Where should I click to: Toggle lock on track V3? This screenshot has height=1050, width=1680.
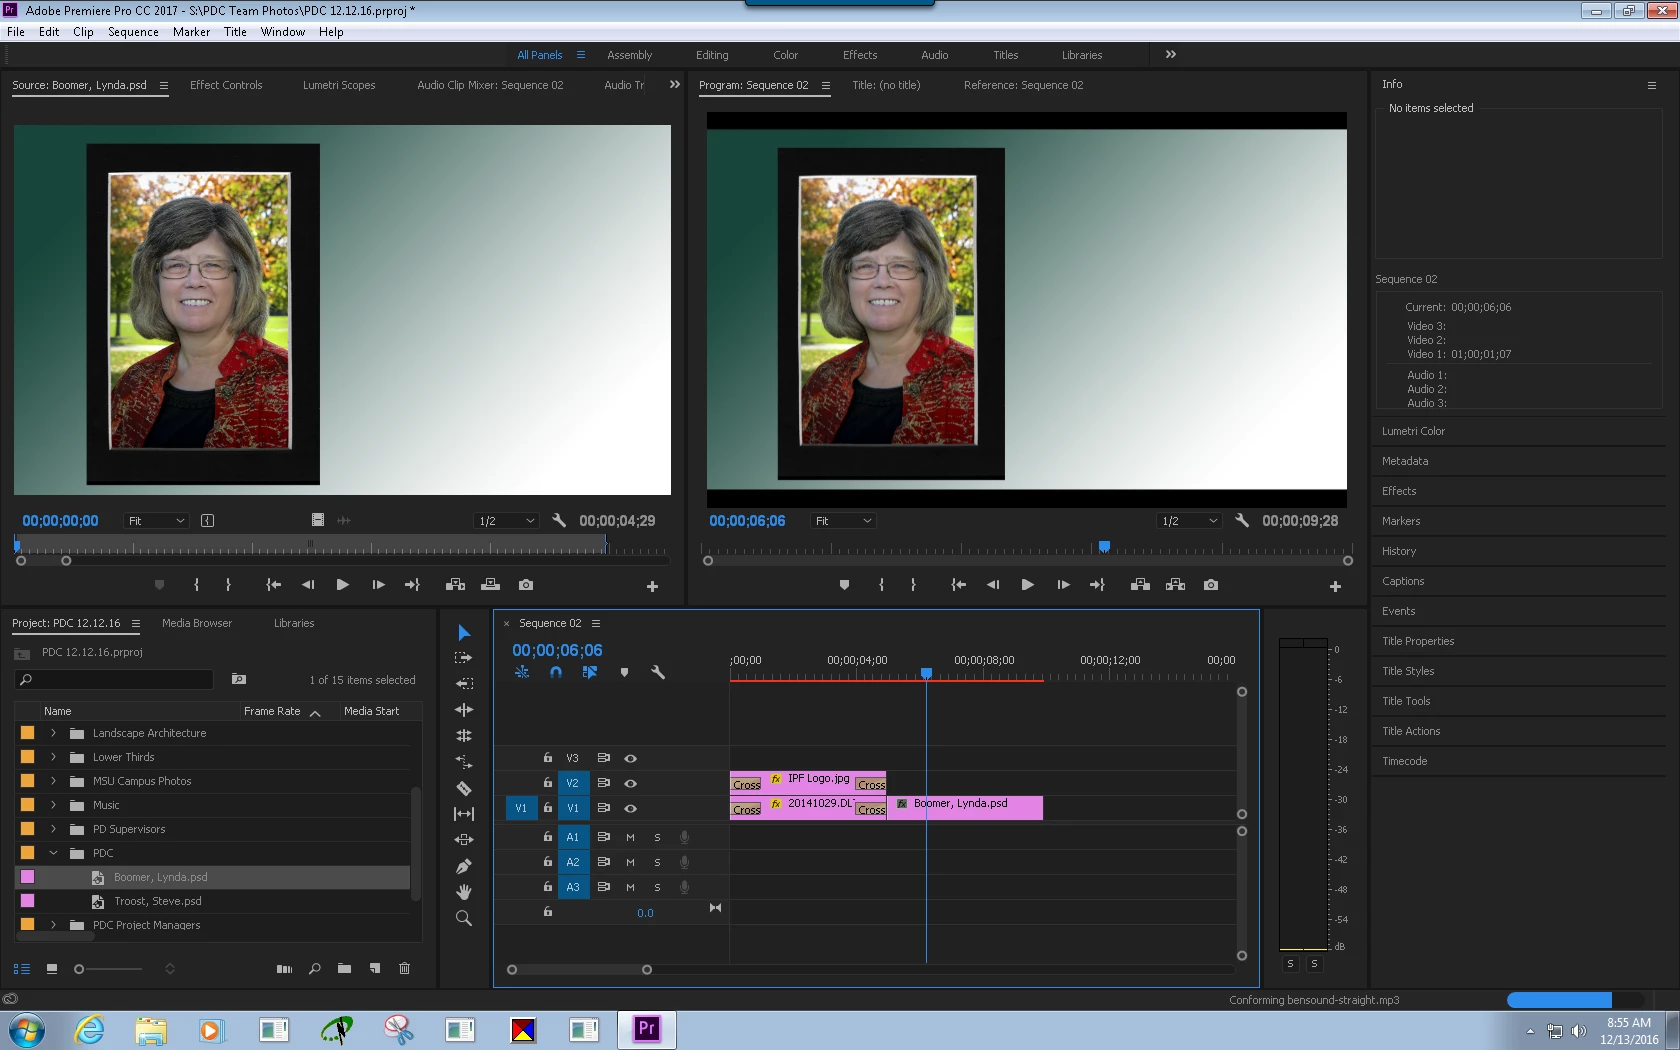548,757
